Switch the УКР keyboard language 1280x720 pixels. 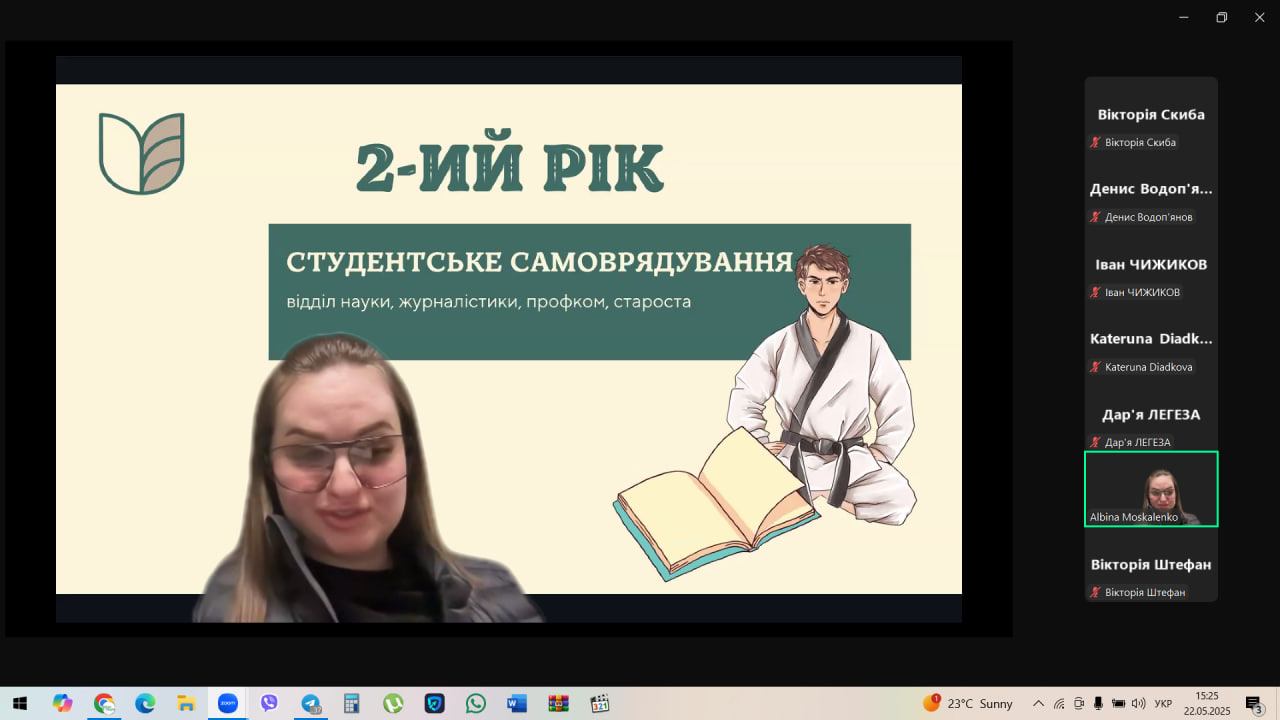click(x=1163, y=703)
